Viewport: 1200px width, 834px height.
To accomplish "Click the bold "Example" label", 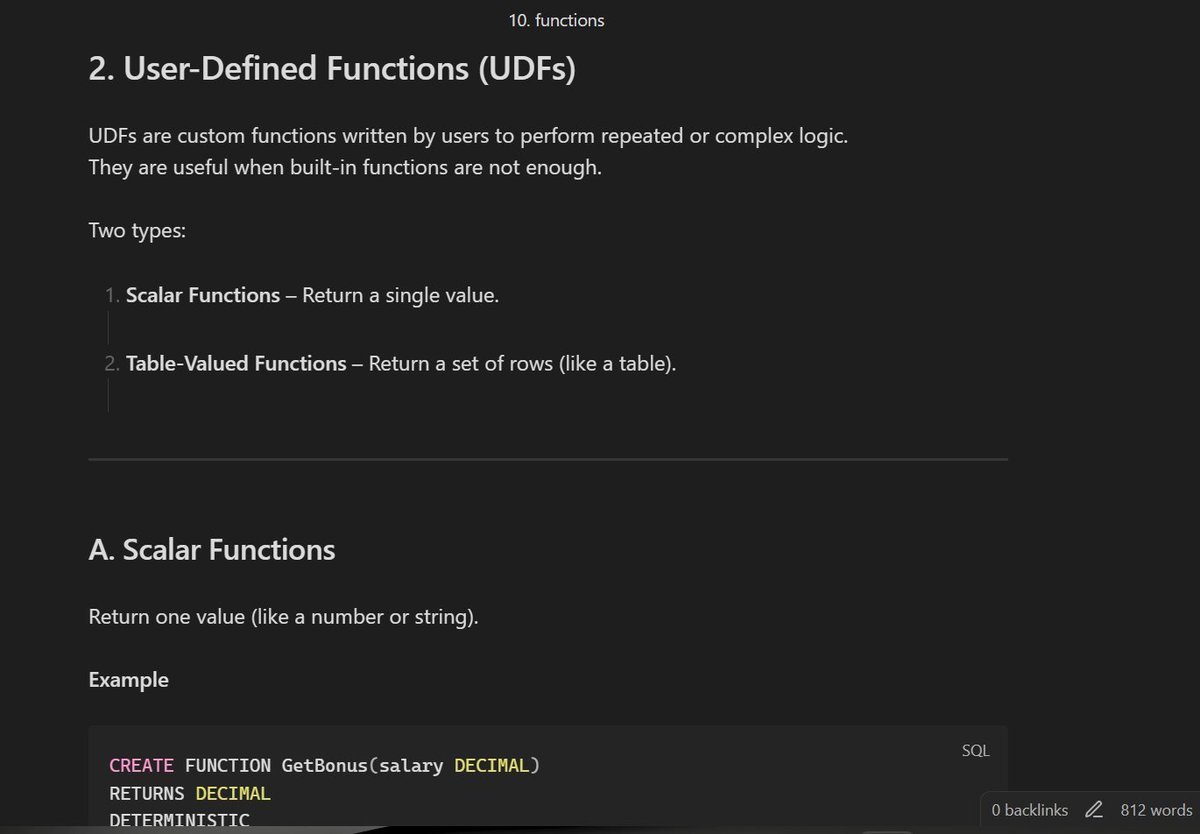I will coord(128,679).
